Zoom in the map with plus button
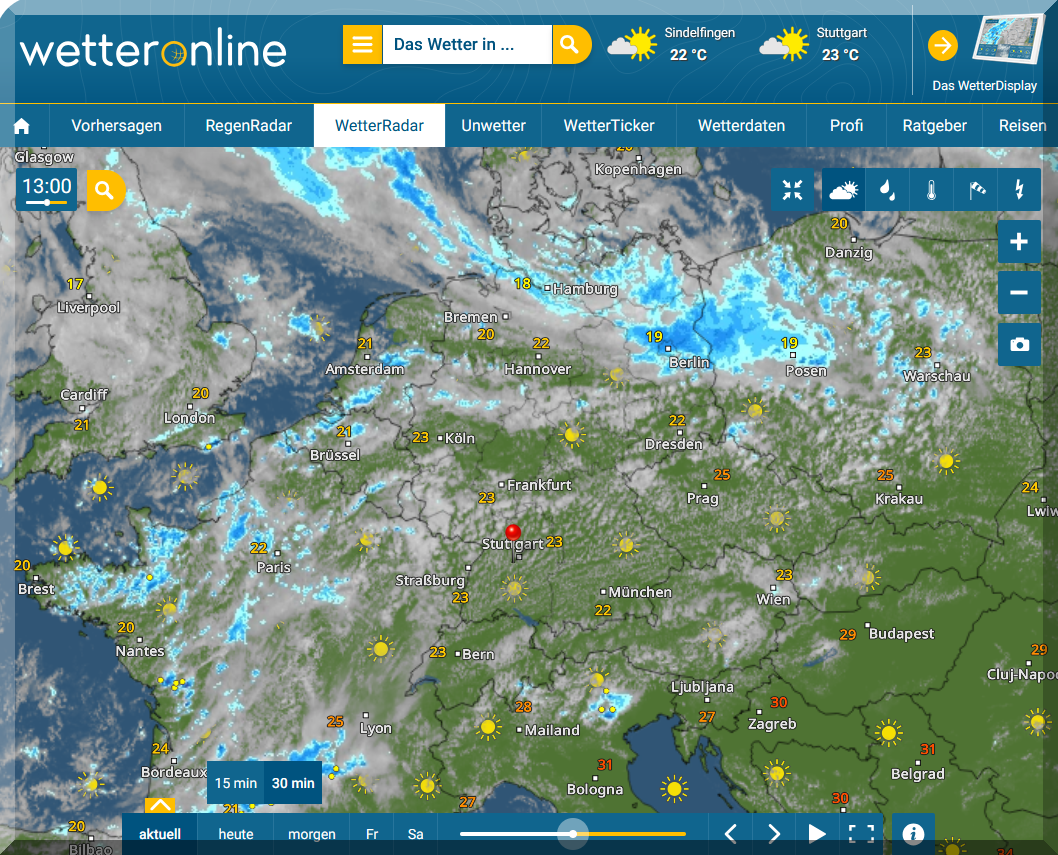1058x855 pixels. (x=1019, y=242)
